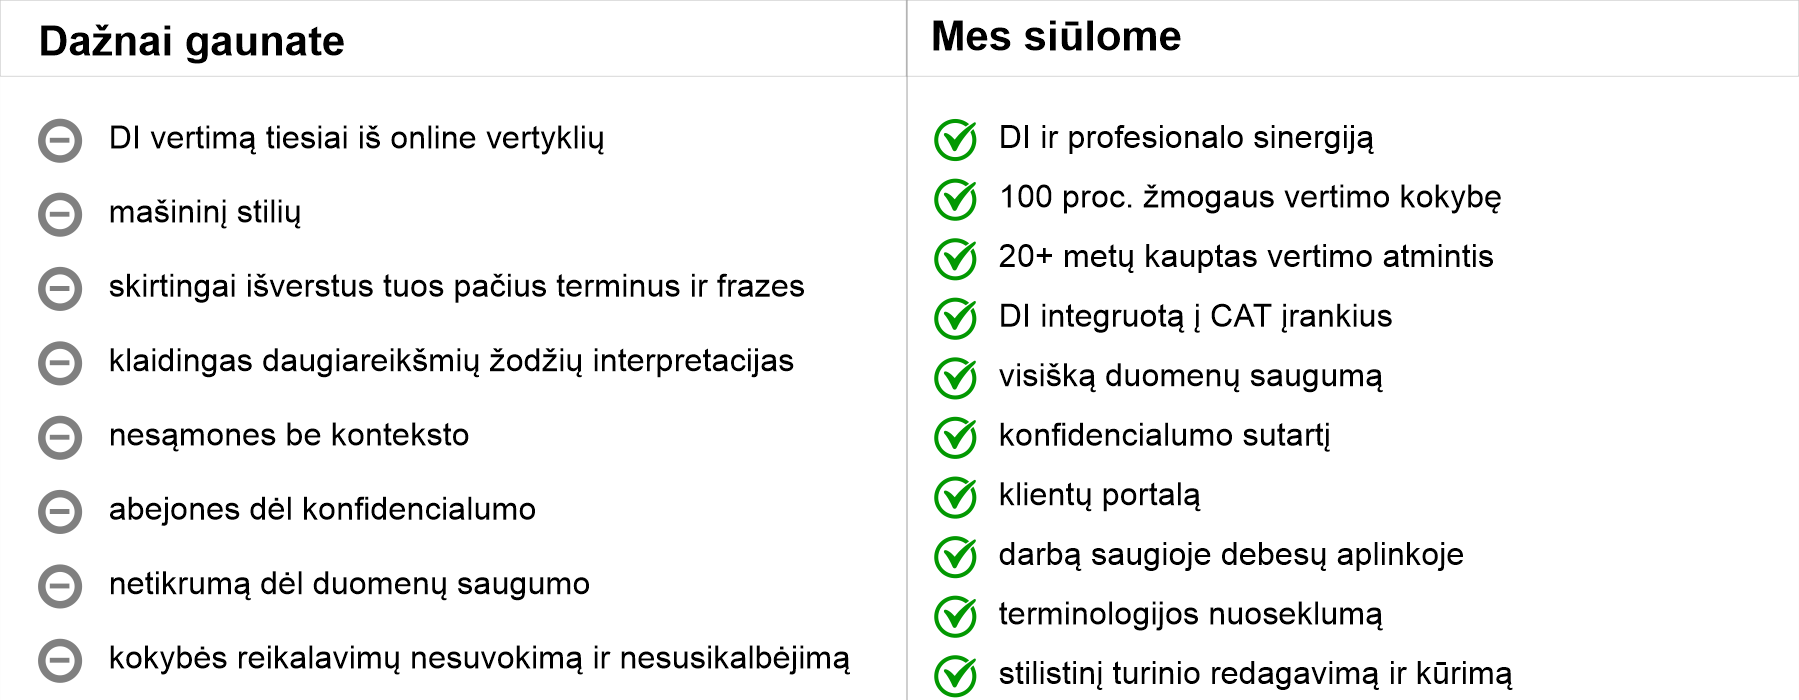Click the minus icon beside 'nesąmones be konteksto'

pyautogui.click(x=60, y=438)
